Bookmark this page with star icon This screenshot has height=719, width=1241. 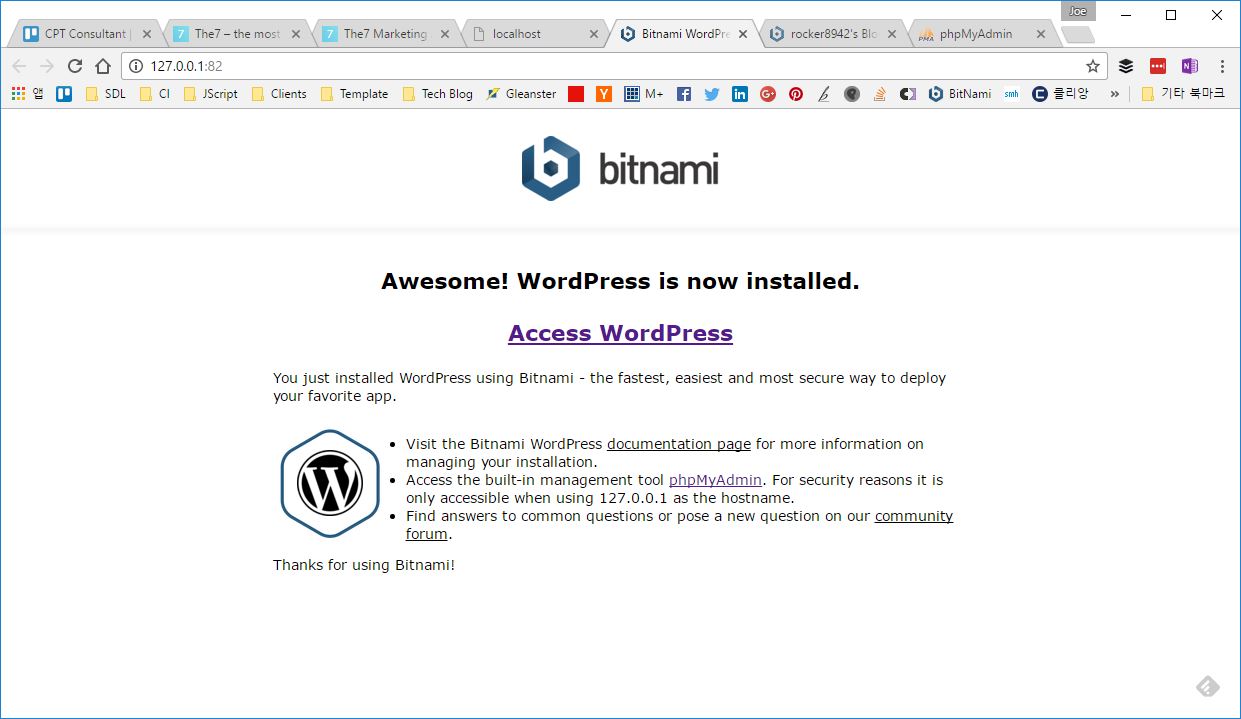(x=1093, y=66)
